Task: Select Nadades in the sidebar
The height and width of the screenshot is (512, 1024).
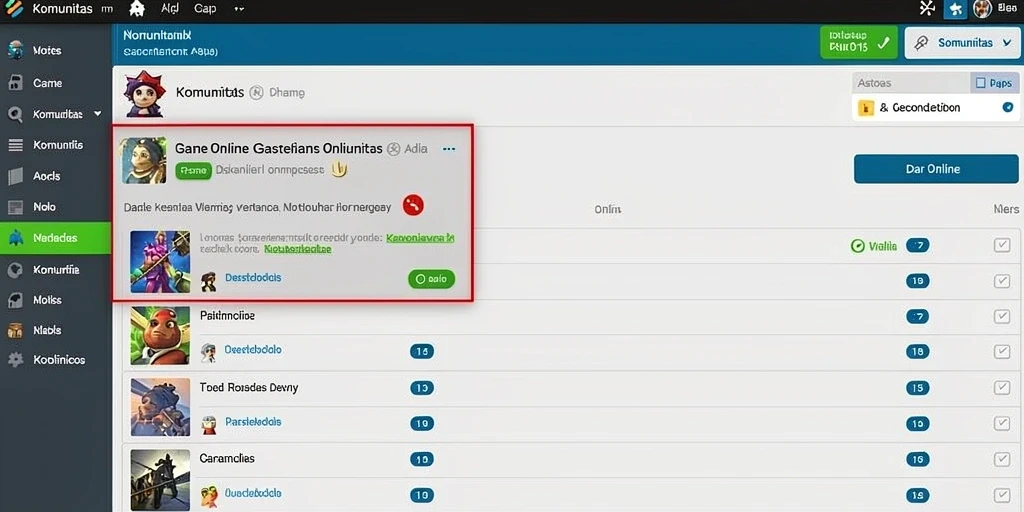Action: (56, 238)
